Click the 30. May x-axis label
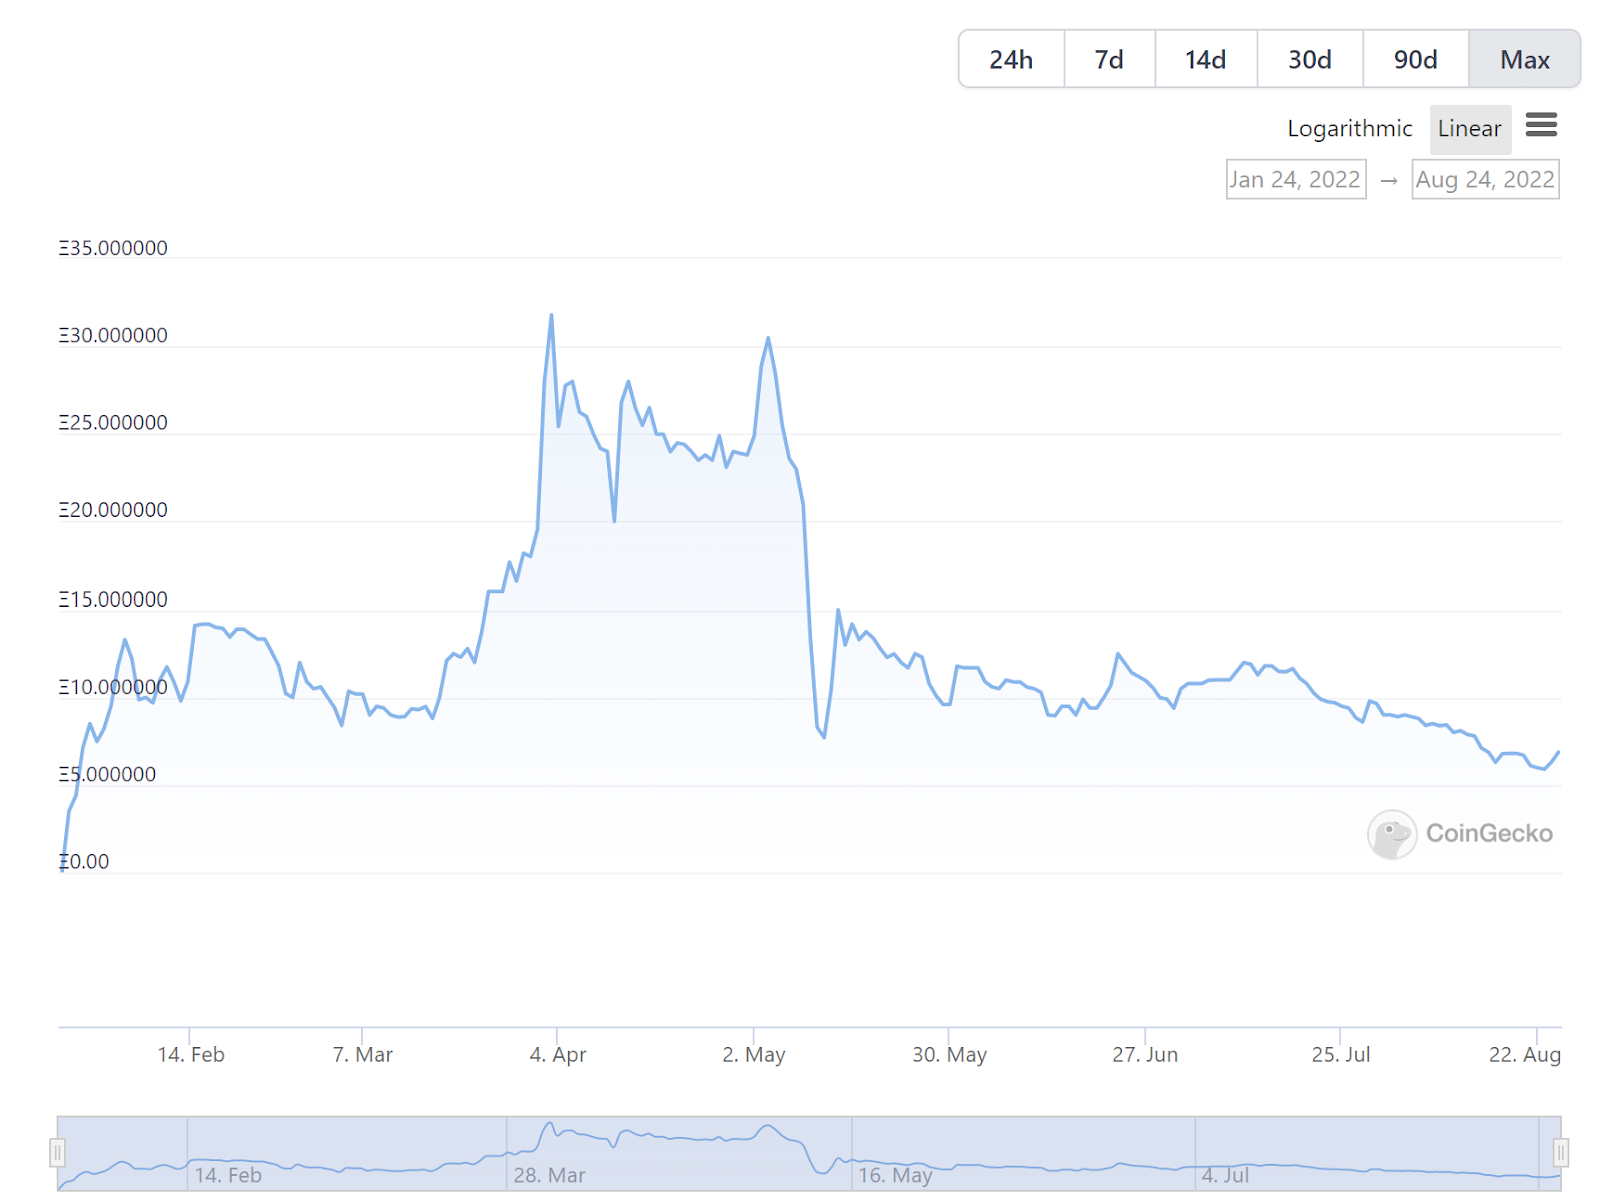1600x1201 pixels. point(949,1055)
